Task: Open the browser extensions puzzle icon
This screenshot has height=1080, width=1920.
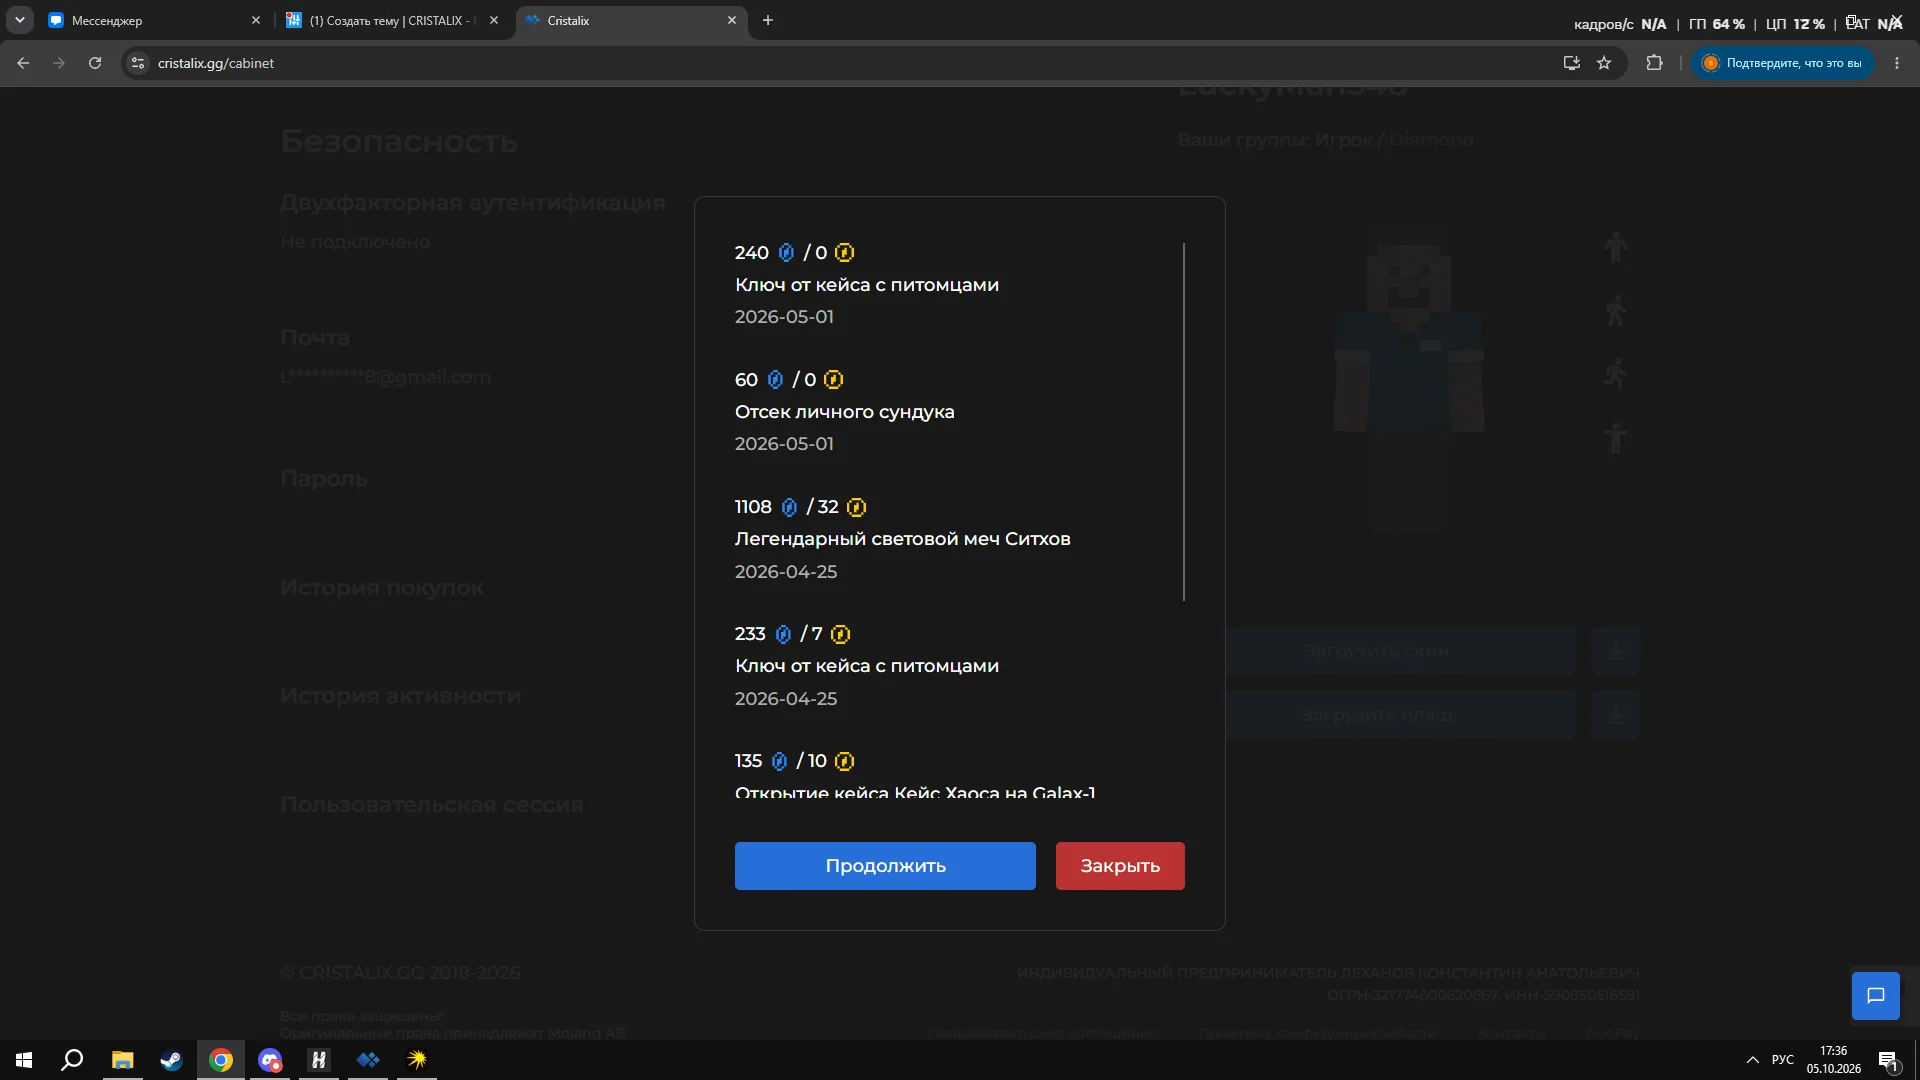Action: pyautogui.click(x=1654, y=63)
